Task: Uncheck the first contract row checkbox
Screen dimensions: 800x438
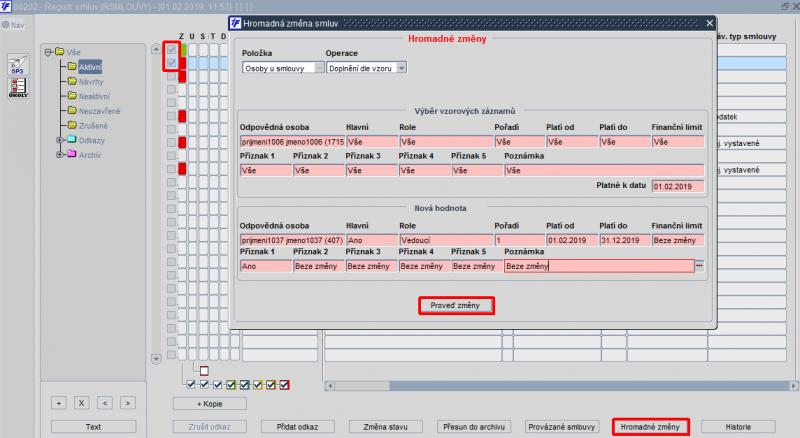Action: tap(171, 50)
